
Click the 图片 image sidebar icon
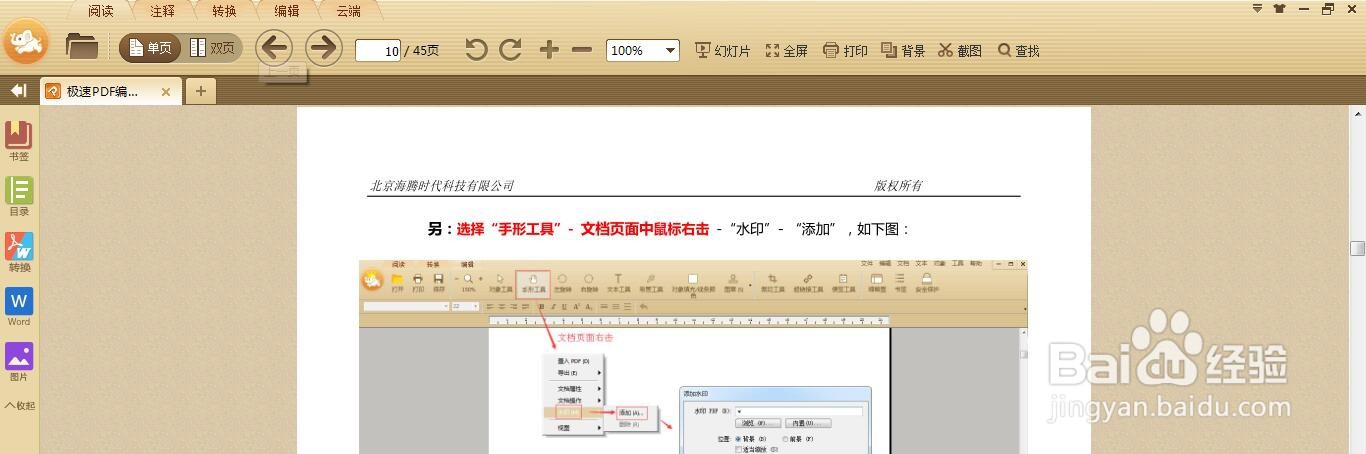point(19,362)
